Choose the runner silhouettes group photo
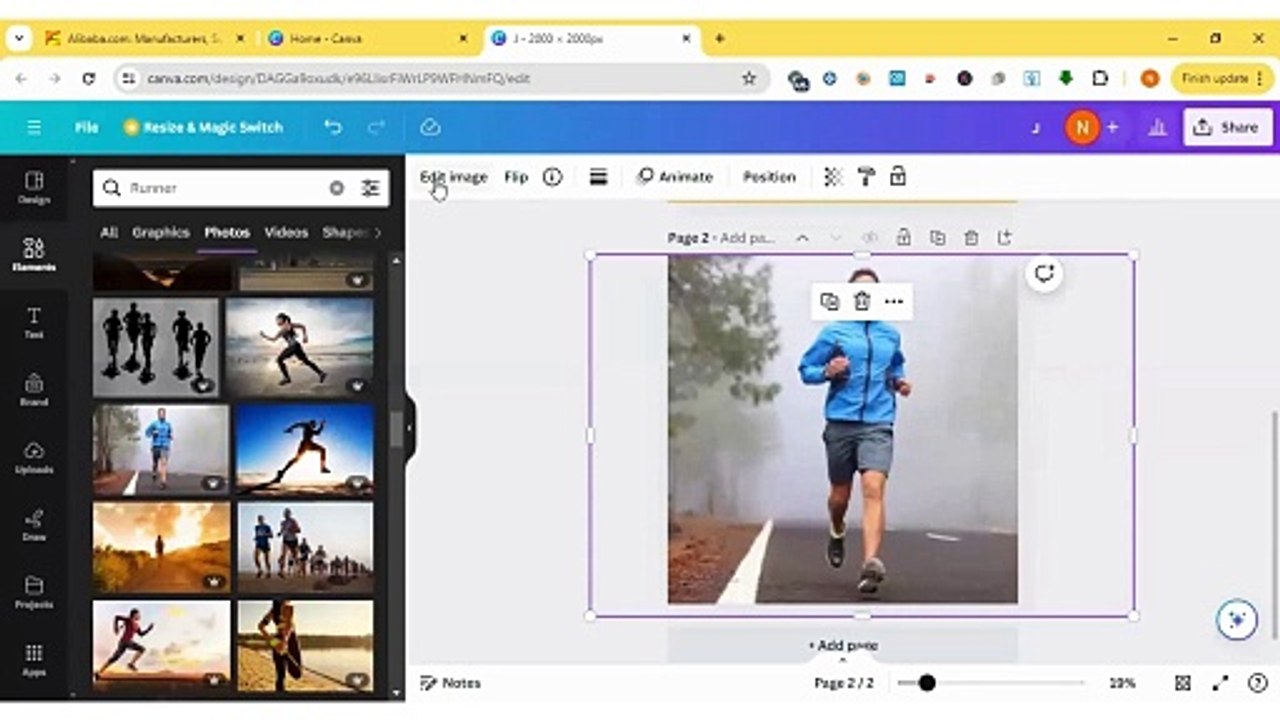This screenshot has height=720, width=1280. pyautogui.click(x=156, y=347)
